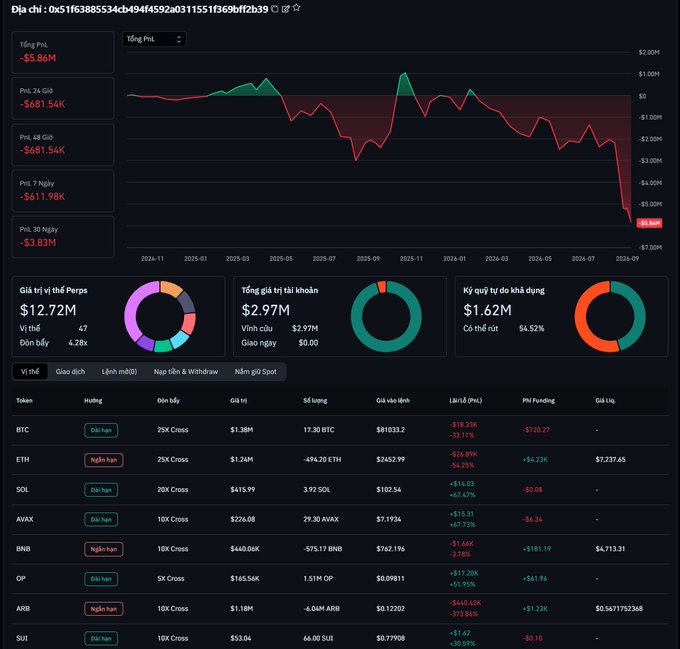Click the ETH token name

coord(23,460)
